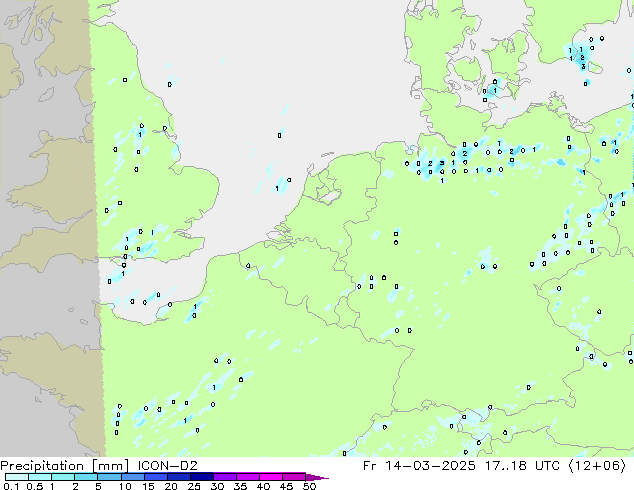Click the 5–10 mm legend color swatch
The width and height of the screenshot is (634, 490).
pos(110,477)
